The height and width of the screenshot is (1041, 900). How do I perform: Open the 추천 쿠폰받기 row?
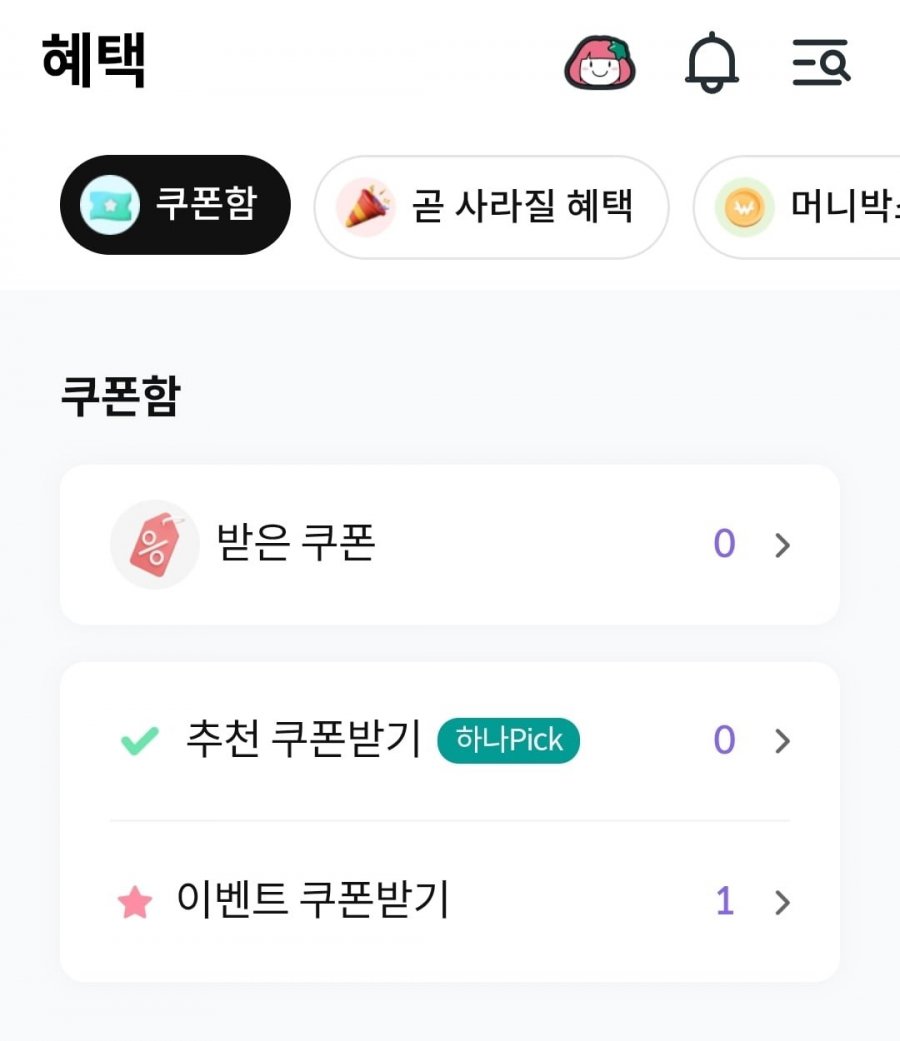(x=449, y=741)
